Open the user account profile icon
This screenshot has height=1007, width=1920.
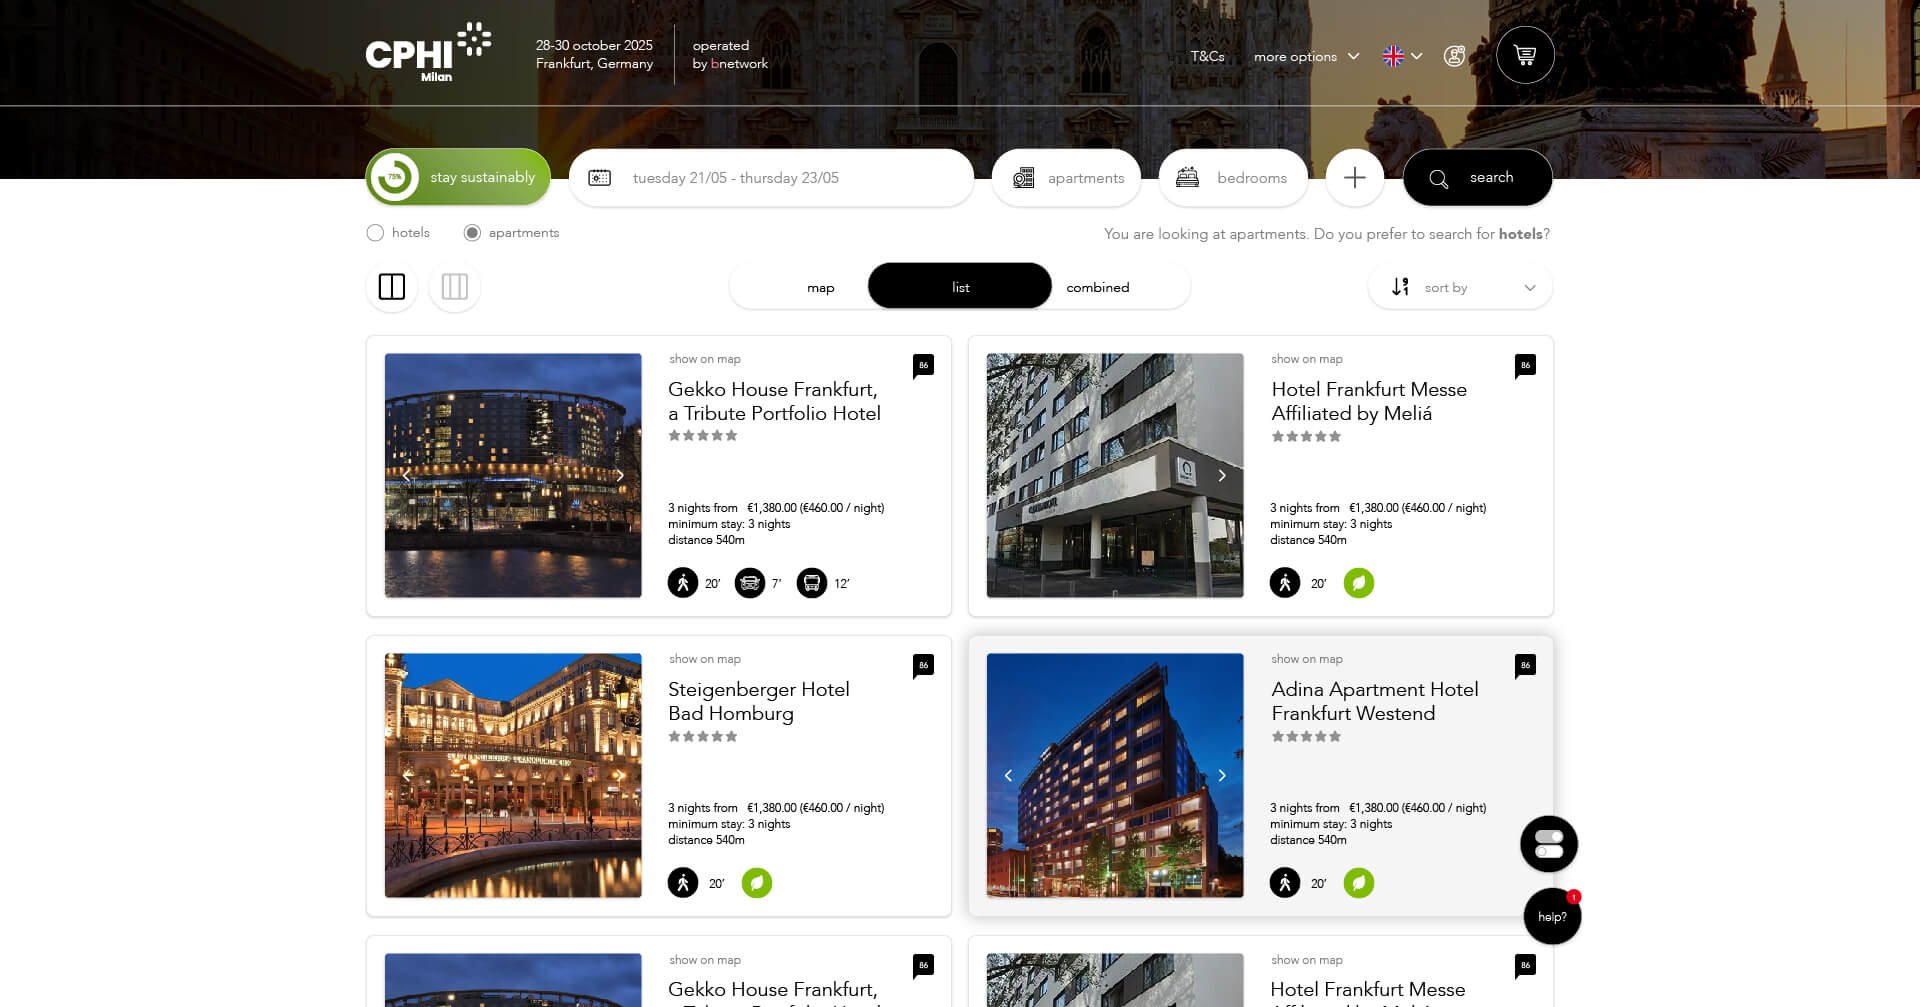pyautogui.click(x=1454, y=56)
